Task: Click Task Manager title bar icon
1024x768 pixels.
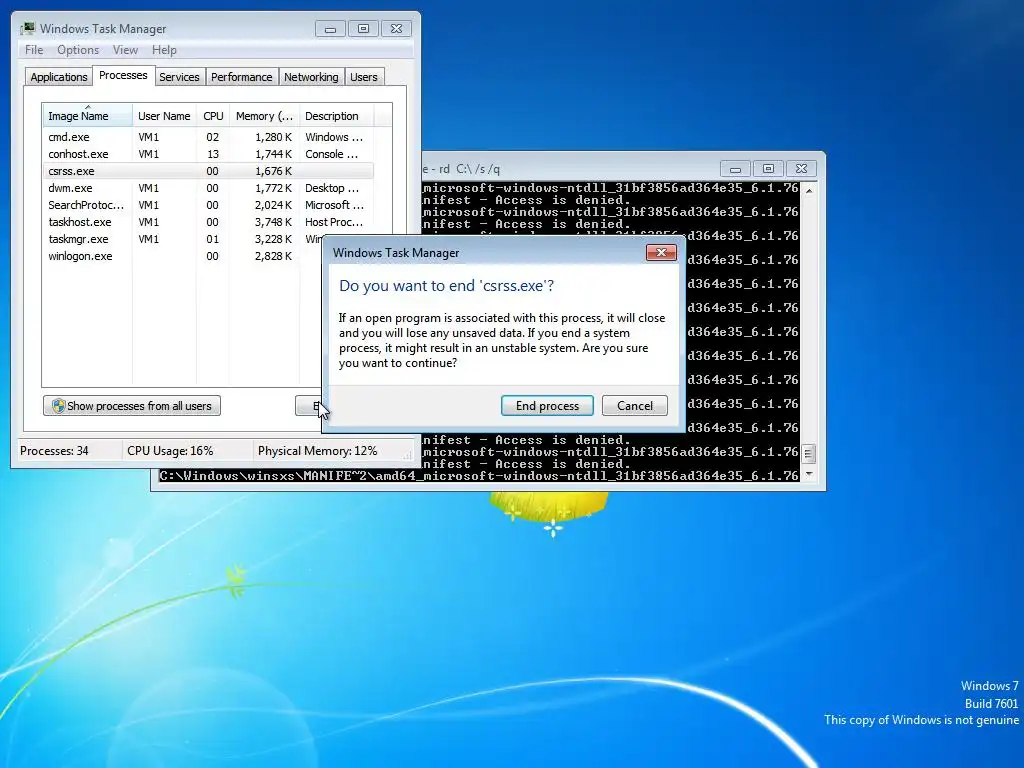Action: click(28, 28)
